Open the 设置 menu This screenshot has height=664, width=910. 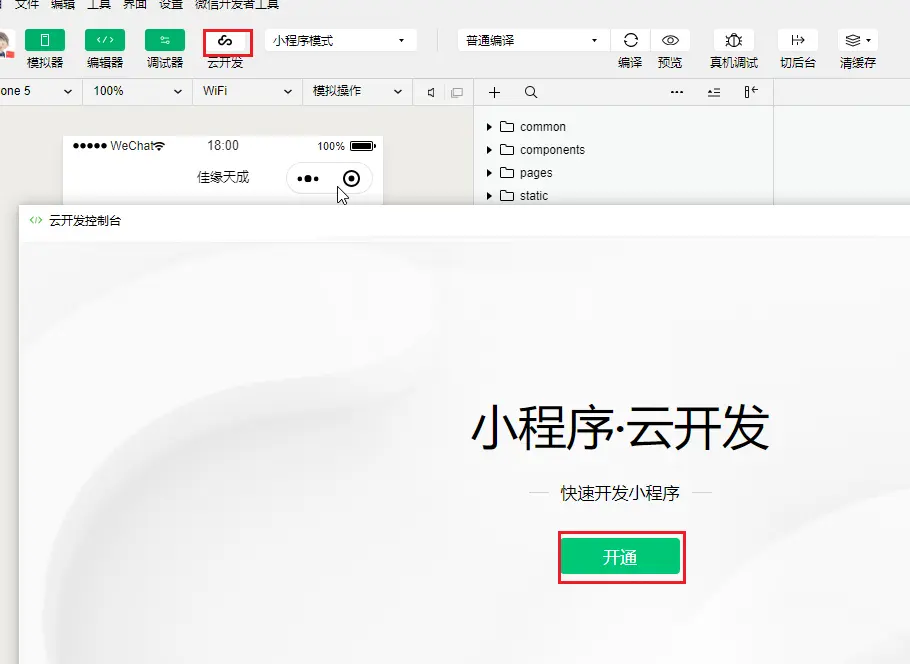click(171, 5)
